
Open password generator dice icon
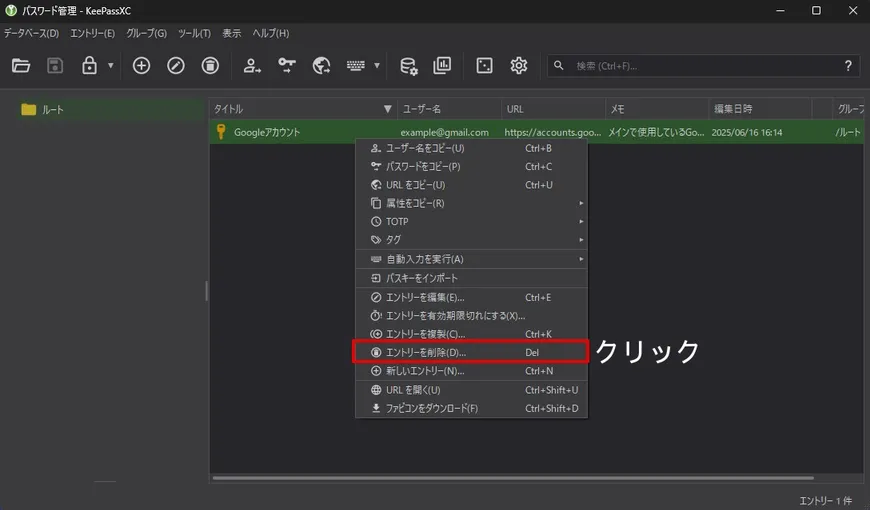[484, 65]
